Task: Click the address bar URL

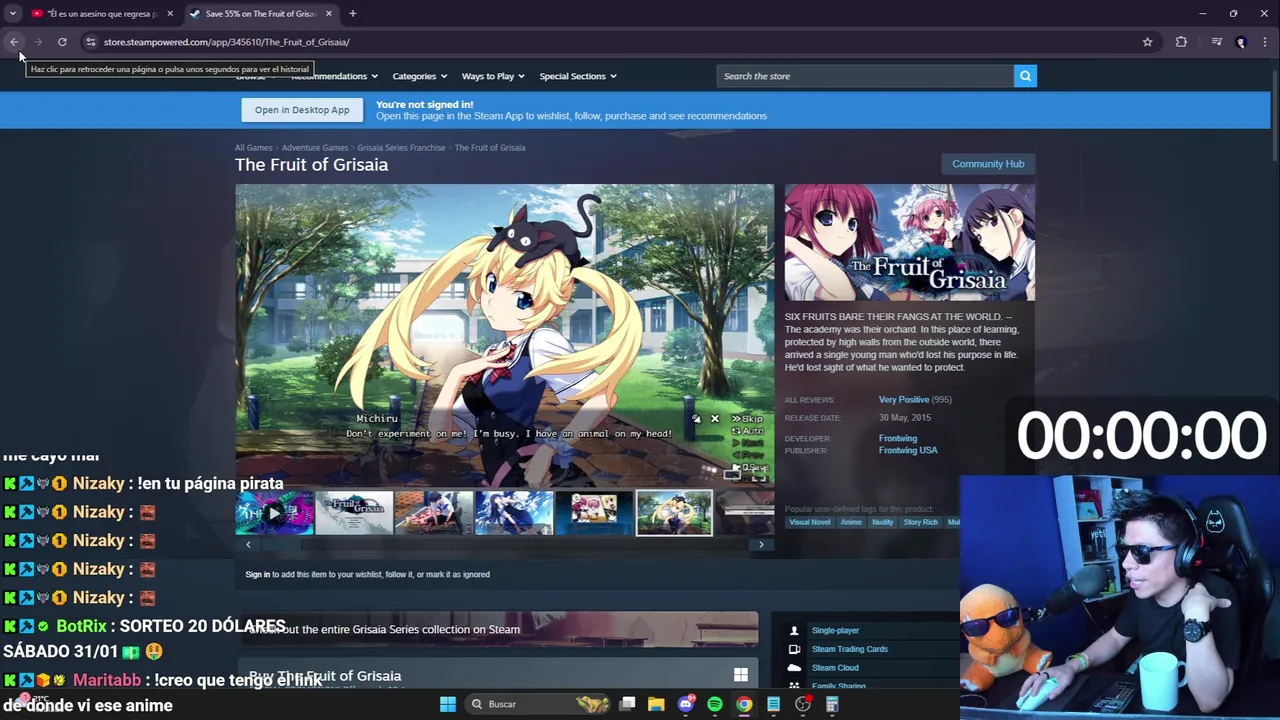Action: [x=226, y=42]
